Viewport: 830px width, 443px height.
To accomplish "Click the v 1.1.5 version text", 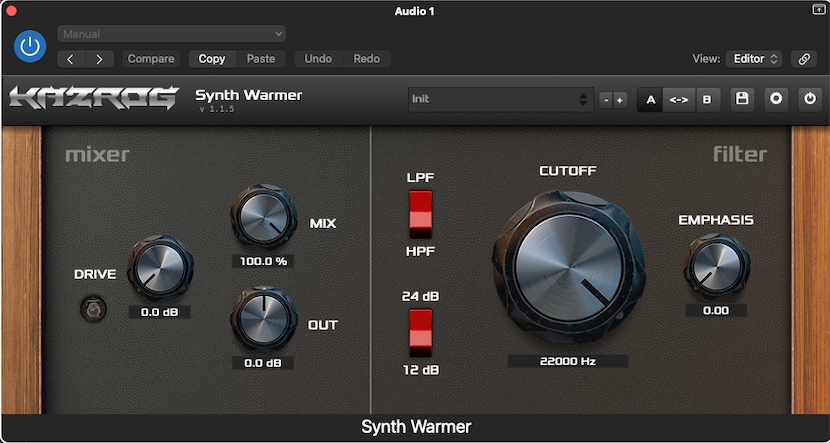I will [216, 109].
